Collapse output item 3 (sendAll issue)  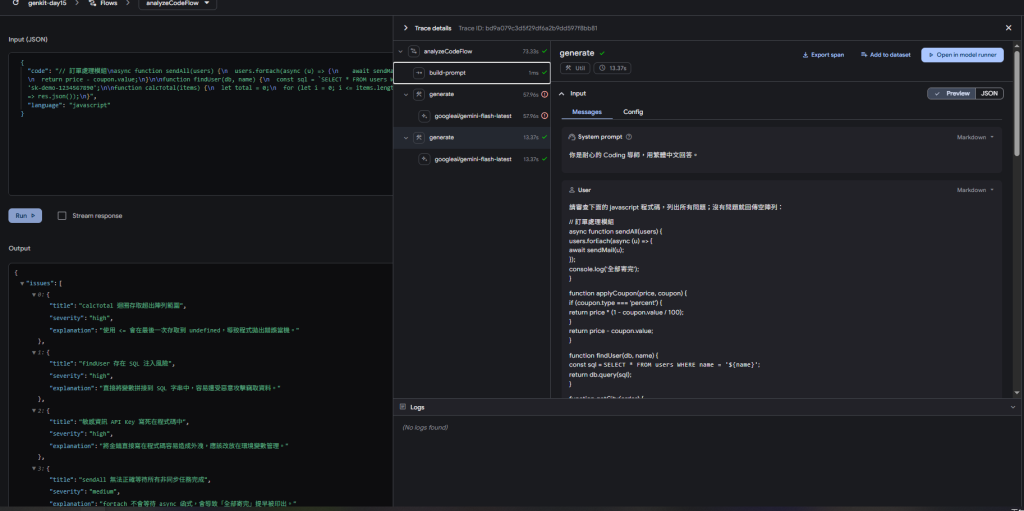click(34, 469)
